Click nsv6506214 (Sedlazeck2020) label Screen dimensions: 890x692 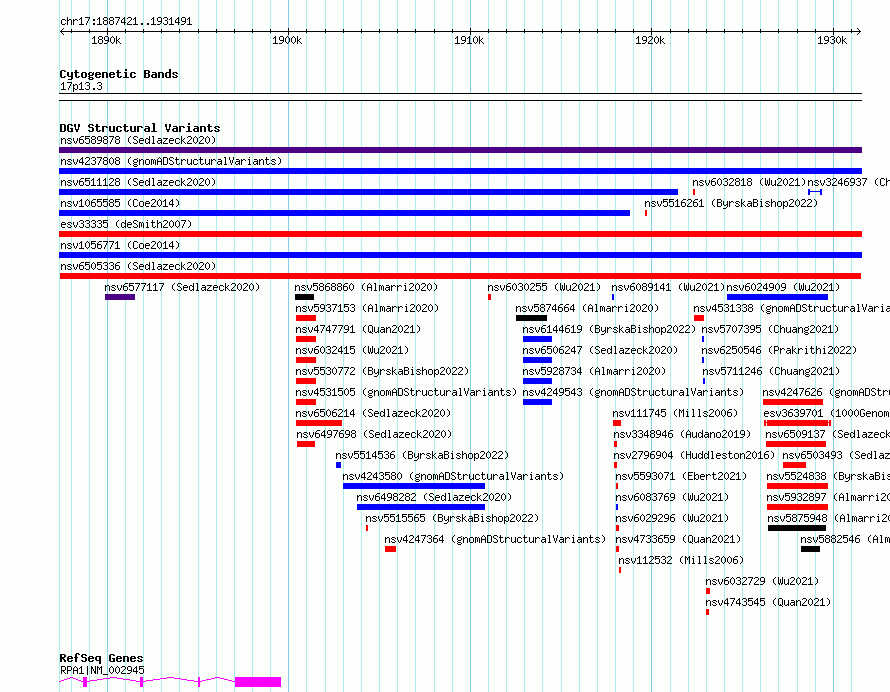(x=373, y=413)
